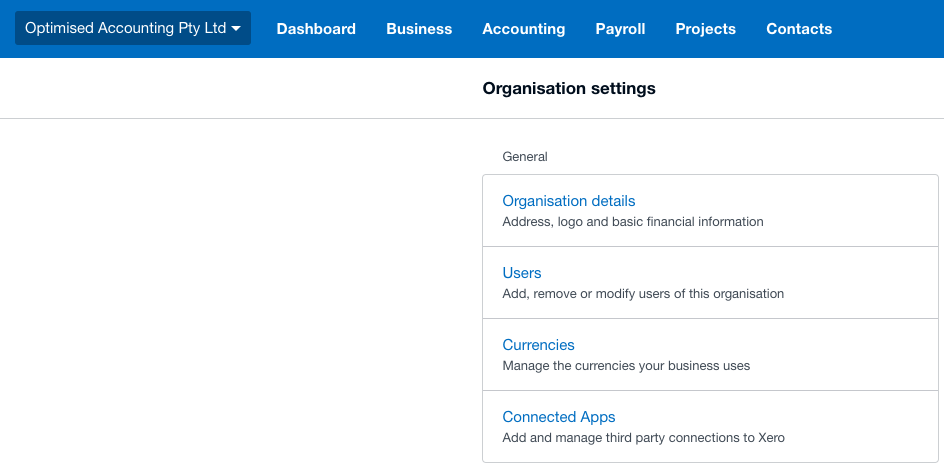Click the 'Manage the currencies your business uses' text
The width and height of the screenshot is (944, 469).
point(626,366)
